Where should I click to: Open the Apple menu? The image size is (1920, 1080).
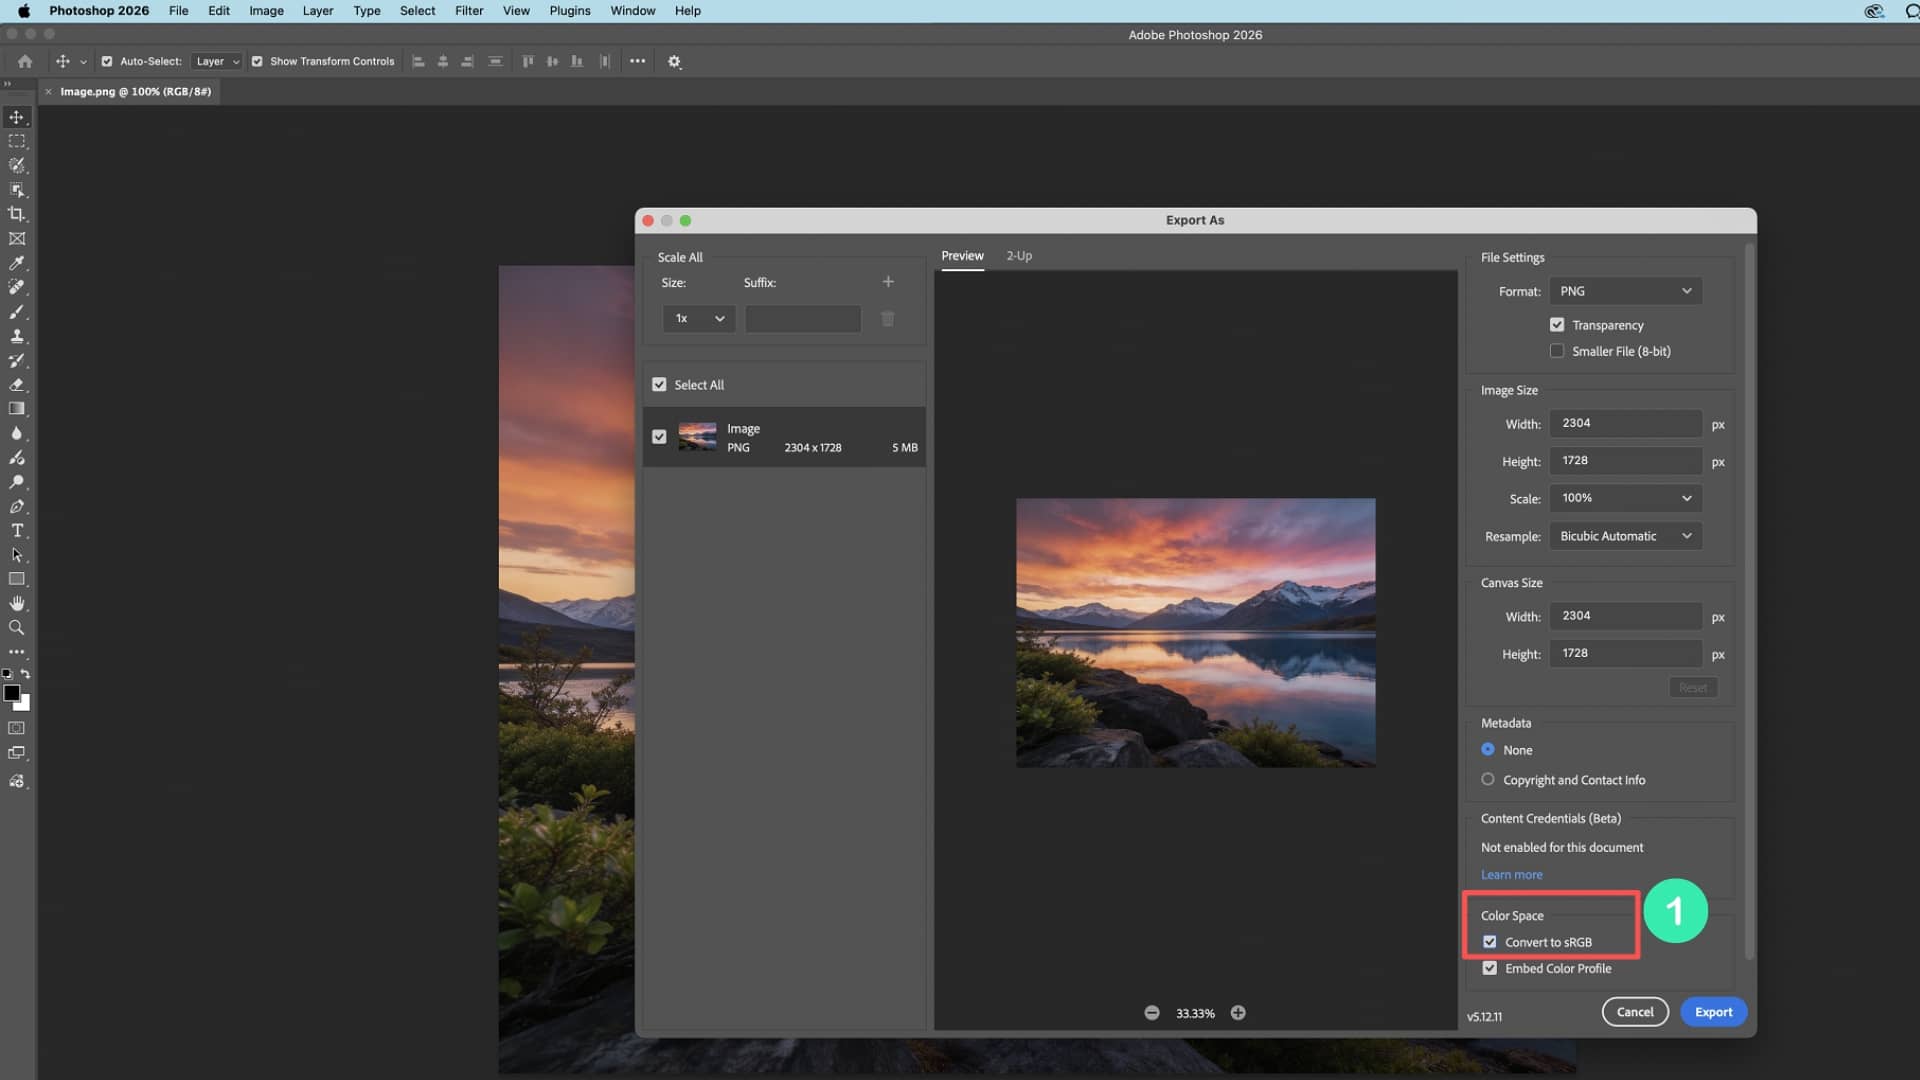[24, 11]
